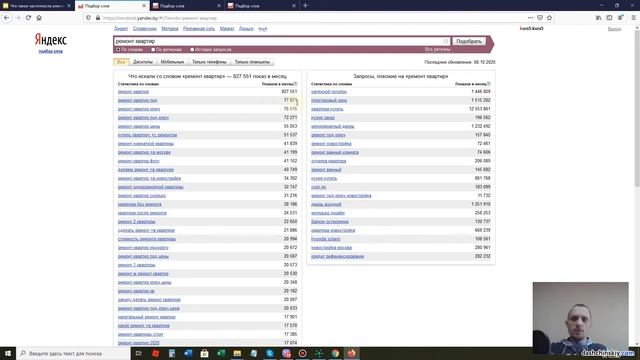Open similar query 'балкон остекление'
Screen dimensions: 640x360
(330, 222)
